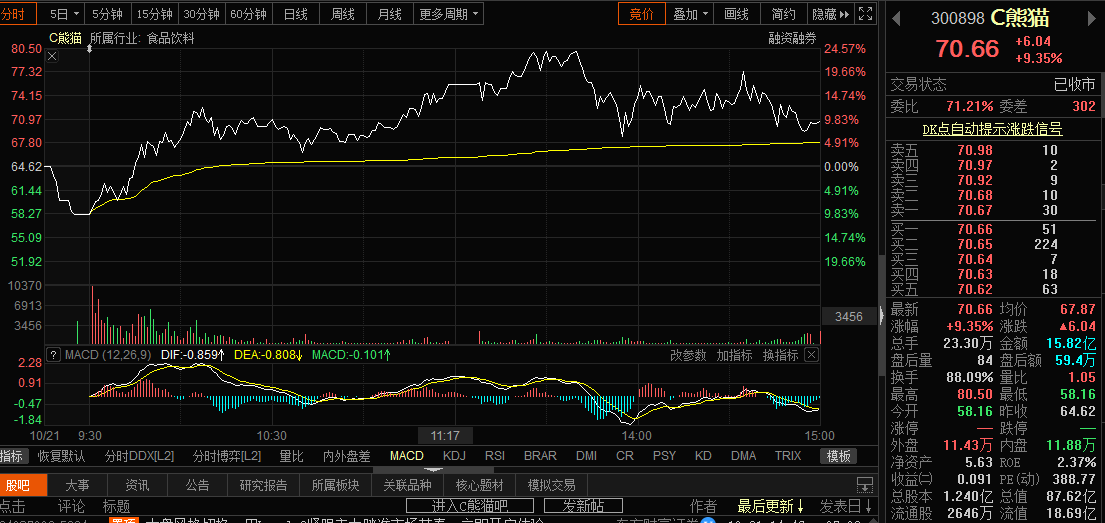Screen dimensions: 1105x523
Task: Open the 叠加 overlay dropdown
Action: click(x=690, y=13)
